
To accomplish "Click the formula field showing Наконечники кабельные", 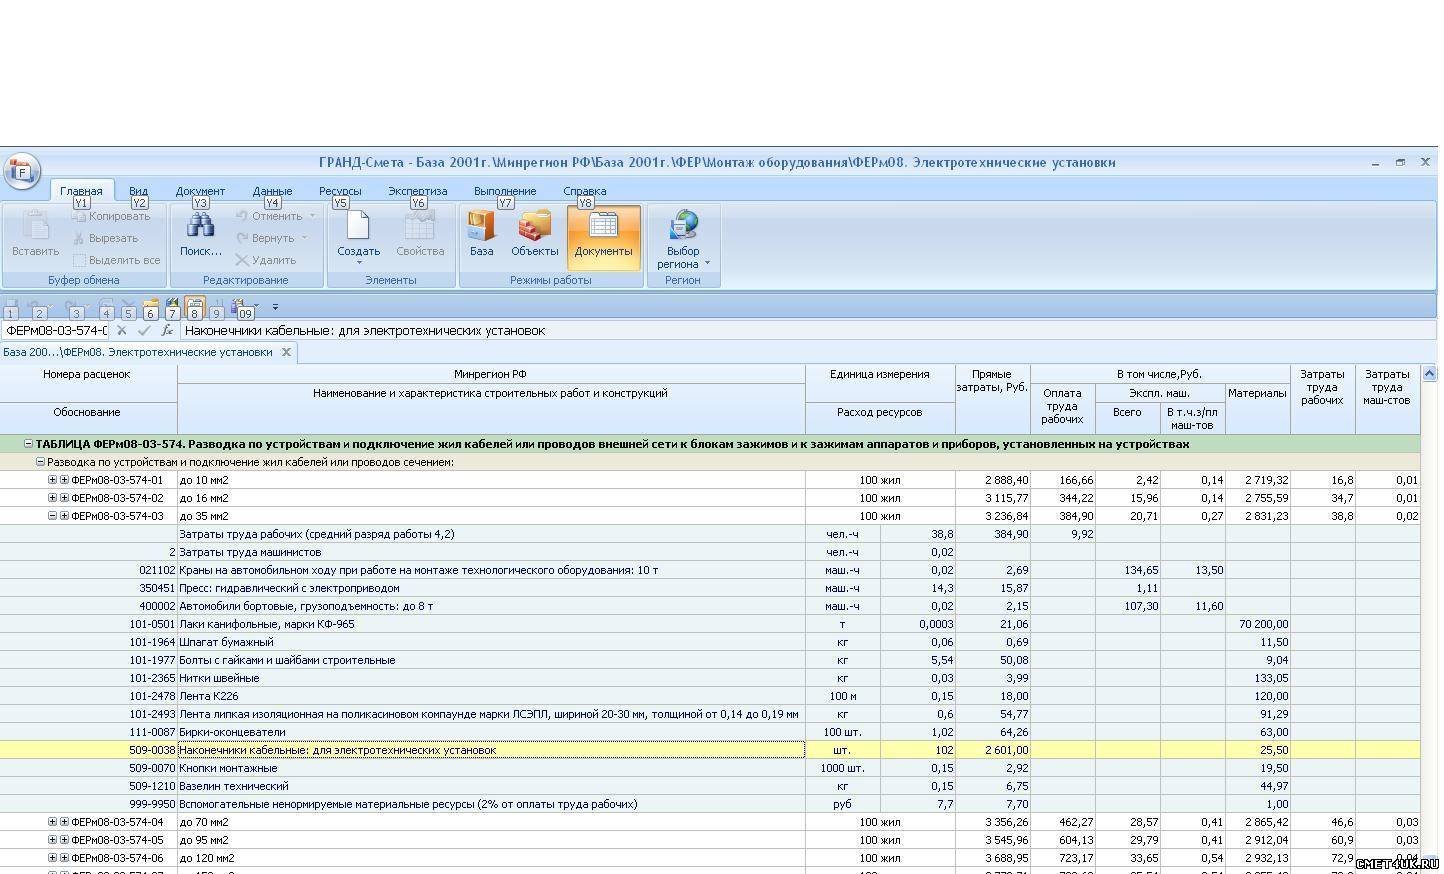I will [x=808, y=330].
